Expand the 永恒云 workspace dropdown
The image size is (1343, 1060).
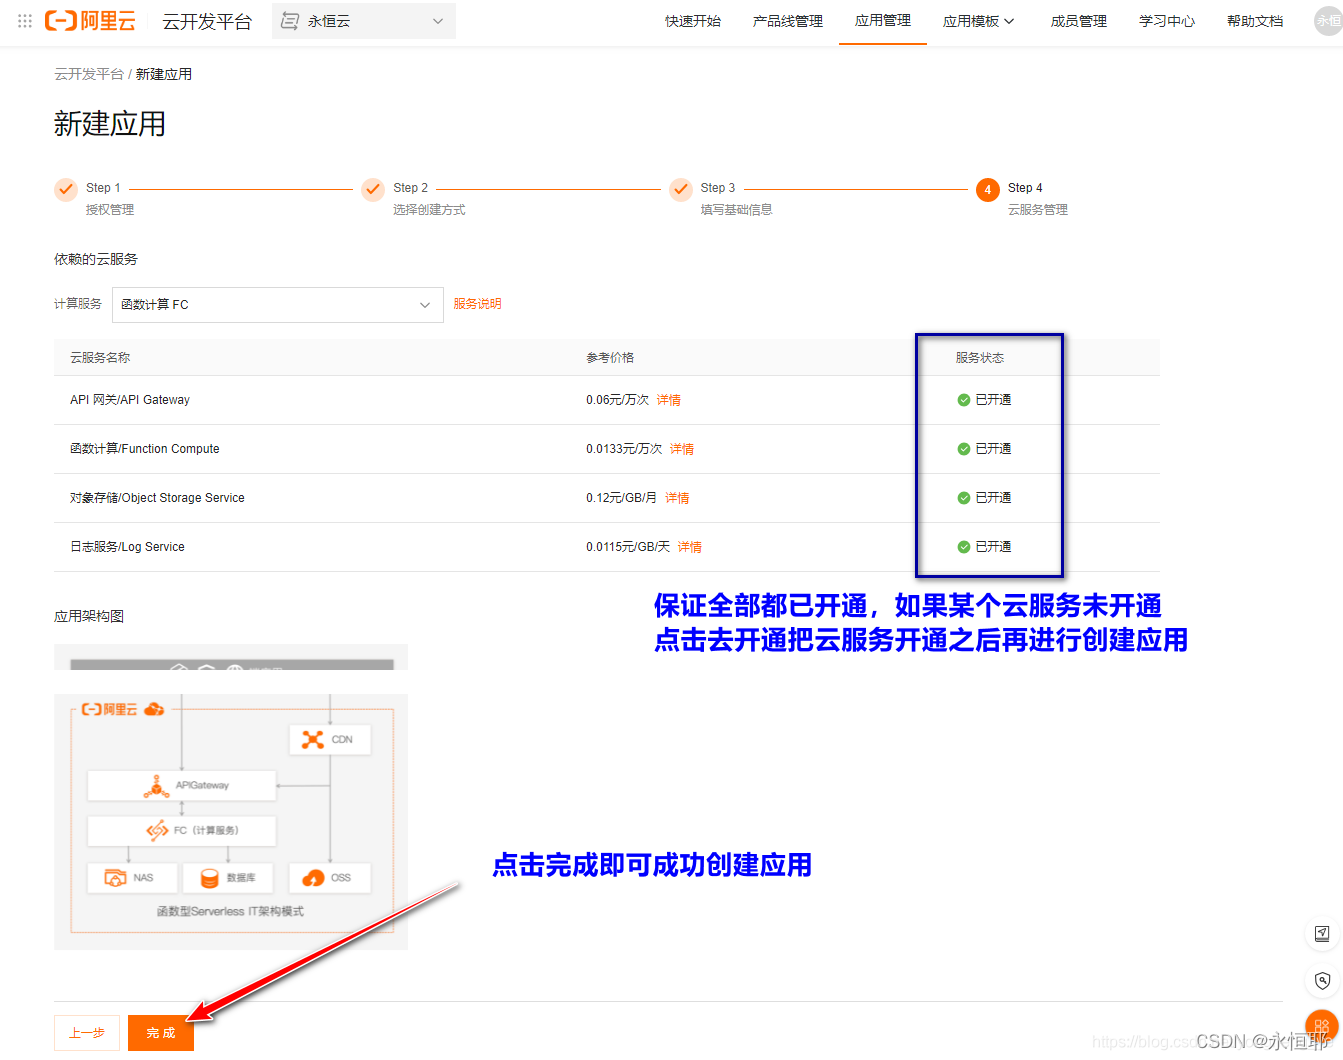click(364, 21)
